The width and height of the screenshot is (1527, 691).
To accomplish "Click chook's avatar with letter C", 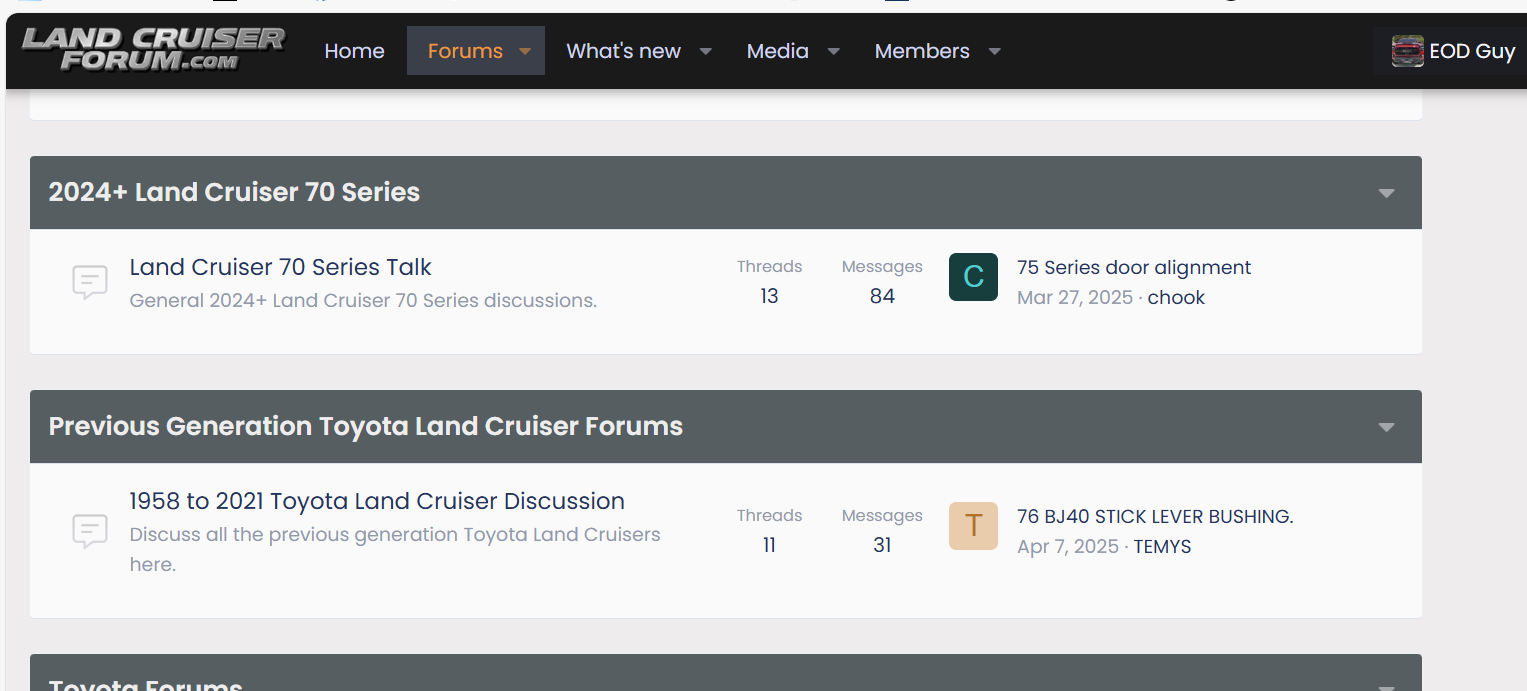I will point(973,277).
